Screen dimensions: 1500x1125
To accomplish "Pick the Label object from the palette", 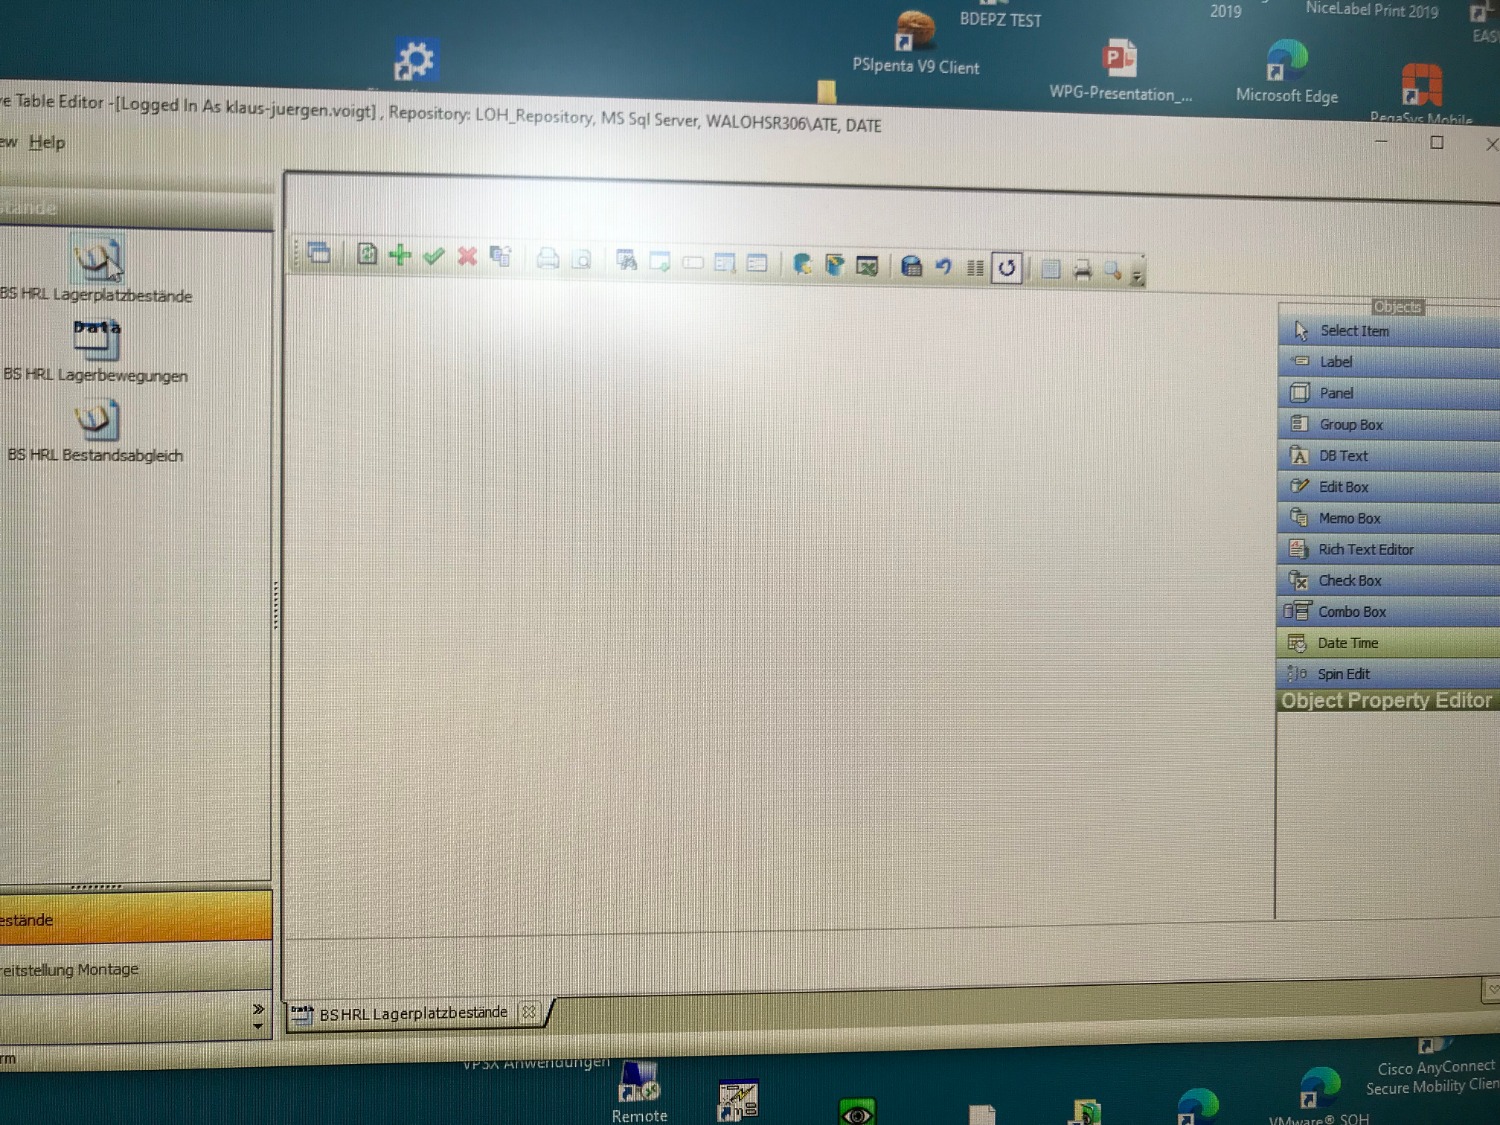I will tap(1389, 362).
